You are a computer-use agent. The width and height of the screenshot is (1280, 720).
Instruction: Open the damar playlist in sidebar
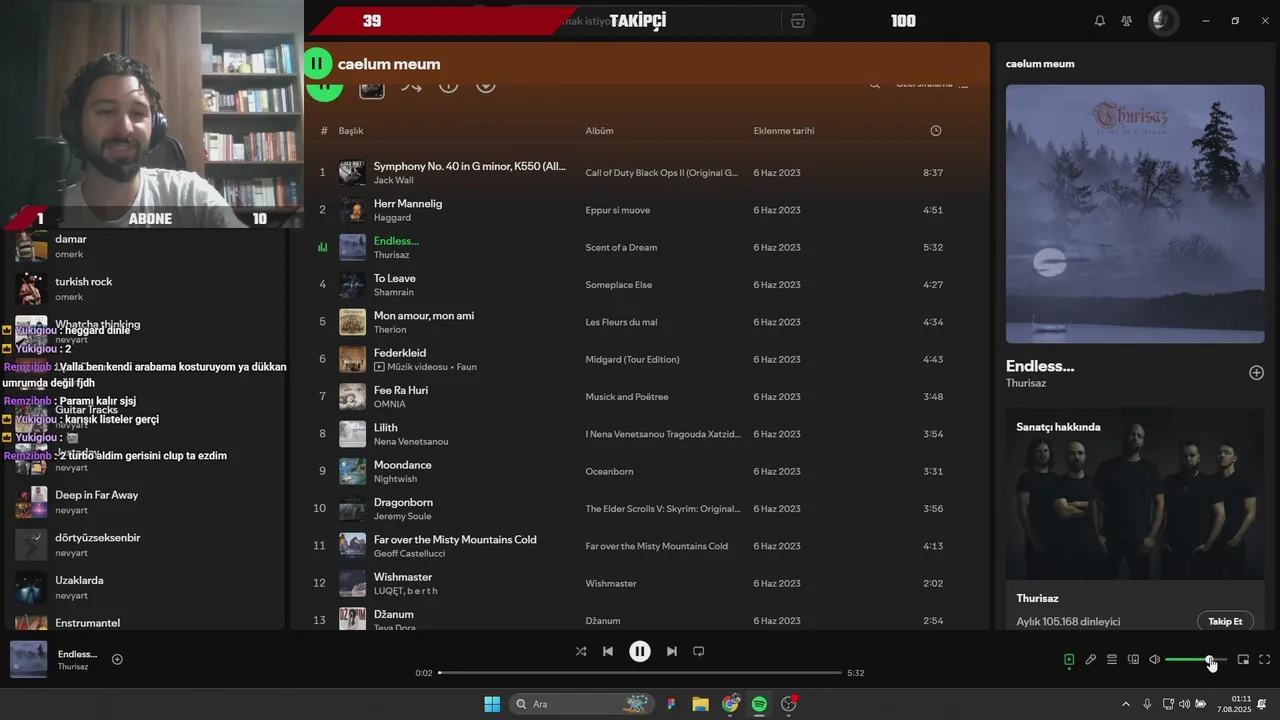coord(145,246)
